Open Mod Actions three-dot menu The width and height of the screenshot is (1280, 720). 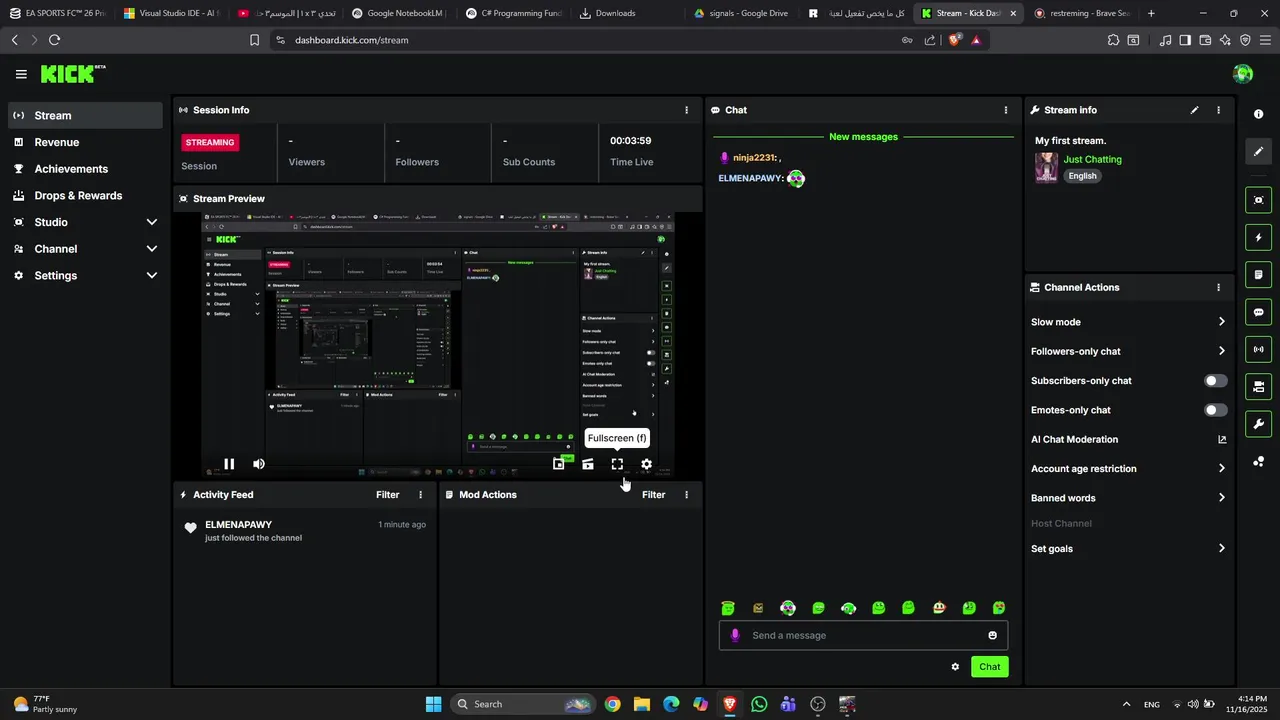point(686,495)
